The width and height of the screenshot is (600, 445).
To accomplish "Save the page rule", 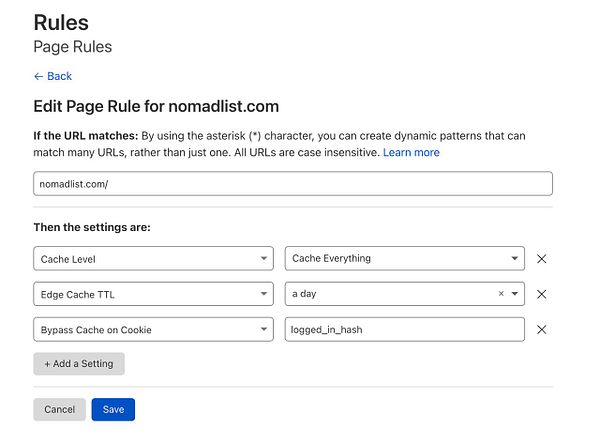I will point(113,409).
